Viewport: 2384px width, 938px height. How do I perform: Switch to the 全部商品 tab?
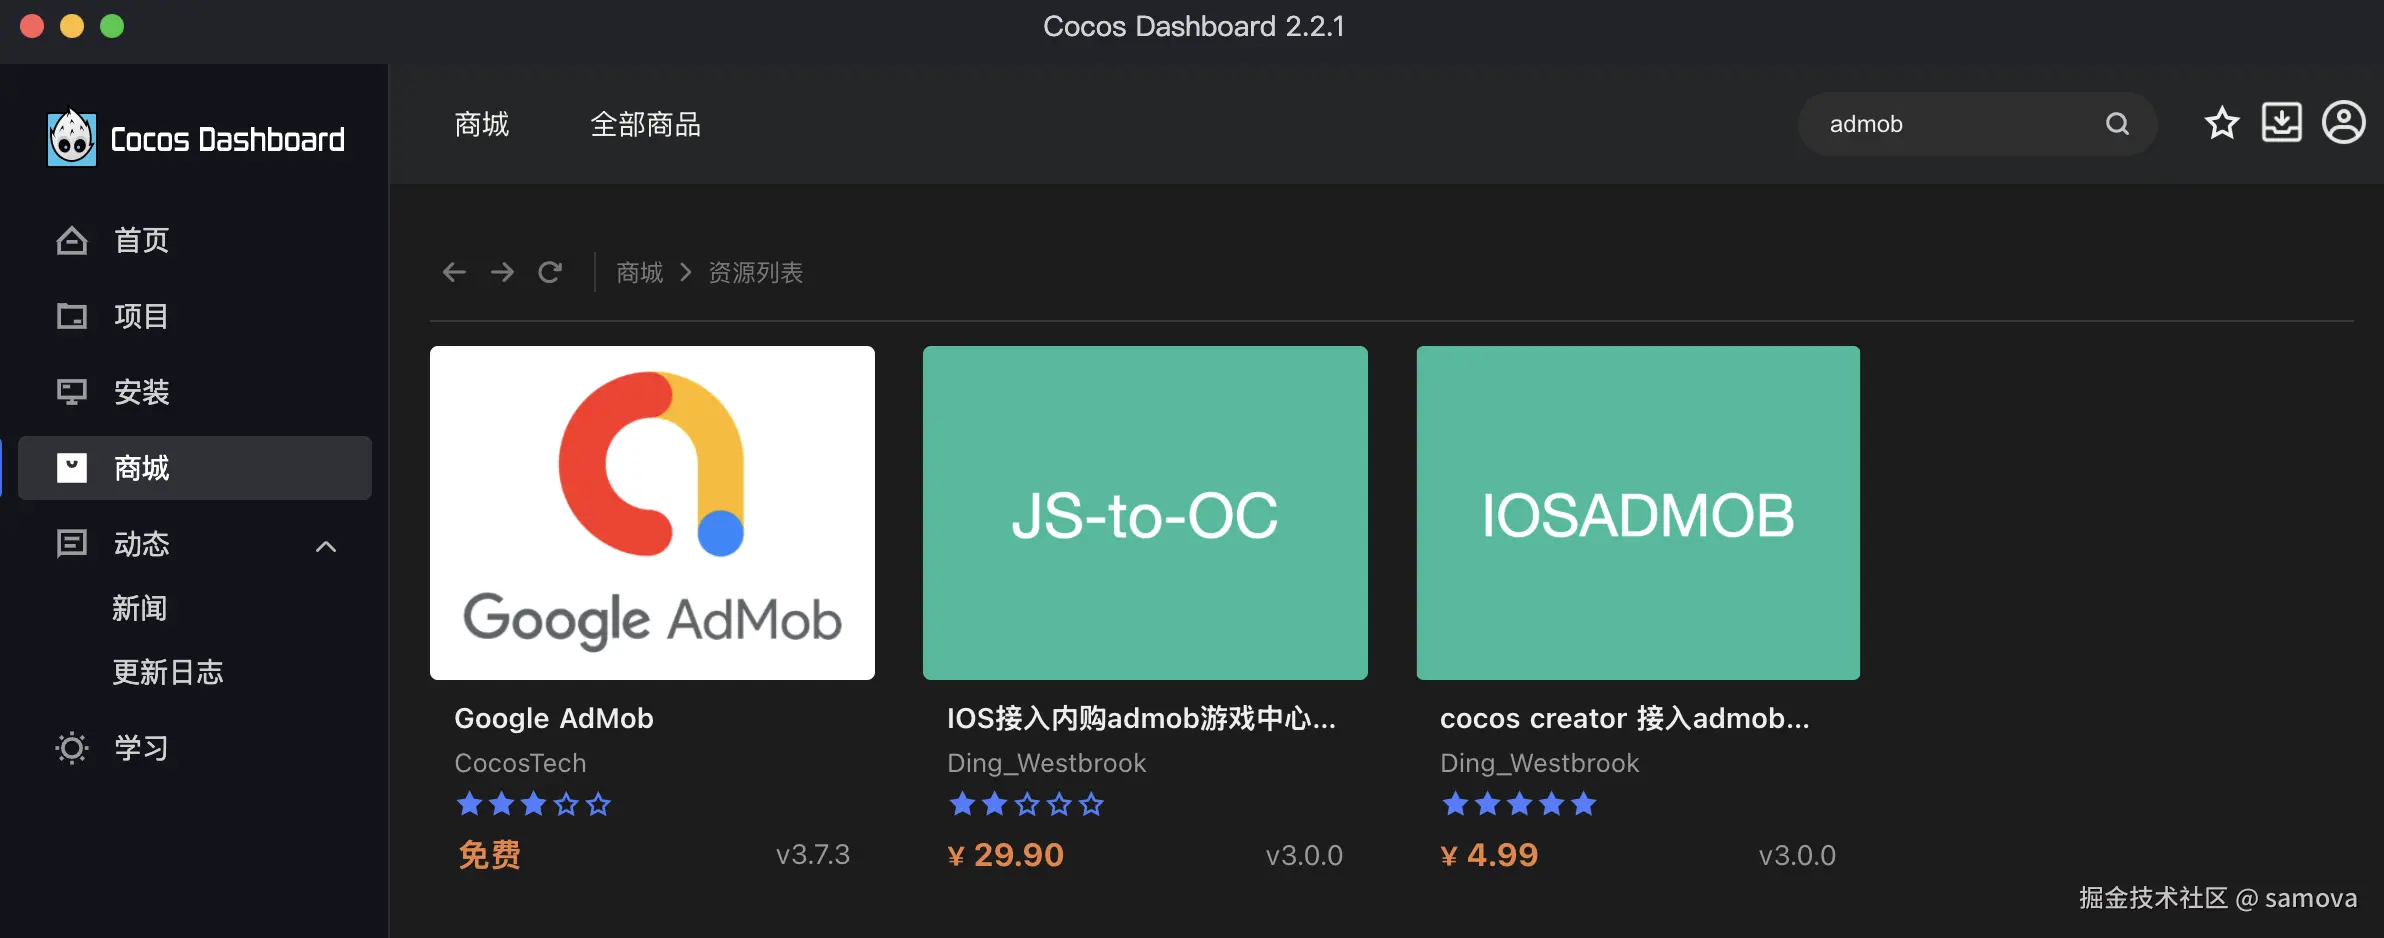coord(646,123)
